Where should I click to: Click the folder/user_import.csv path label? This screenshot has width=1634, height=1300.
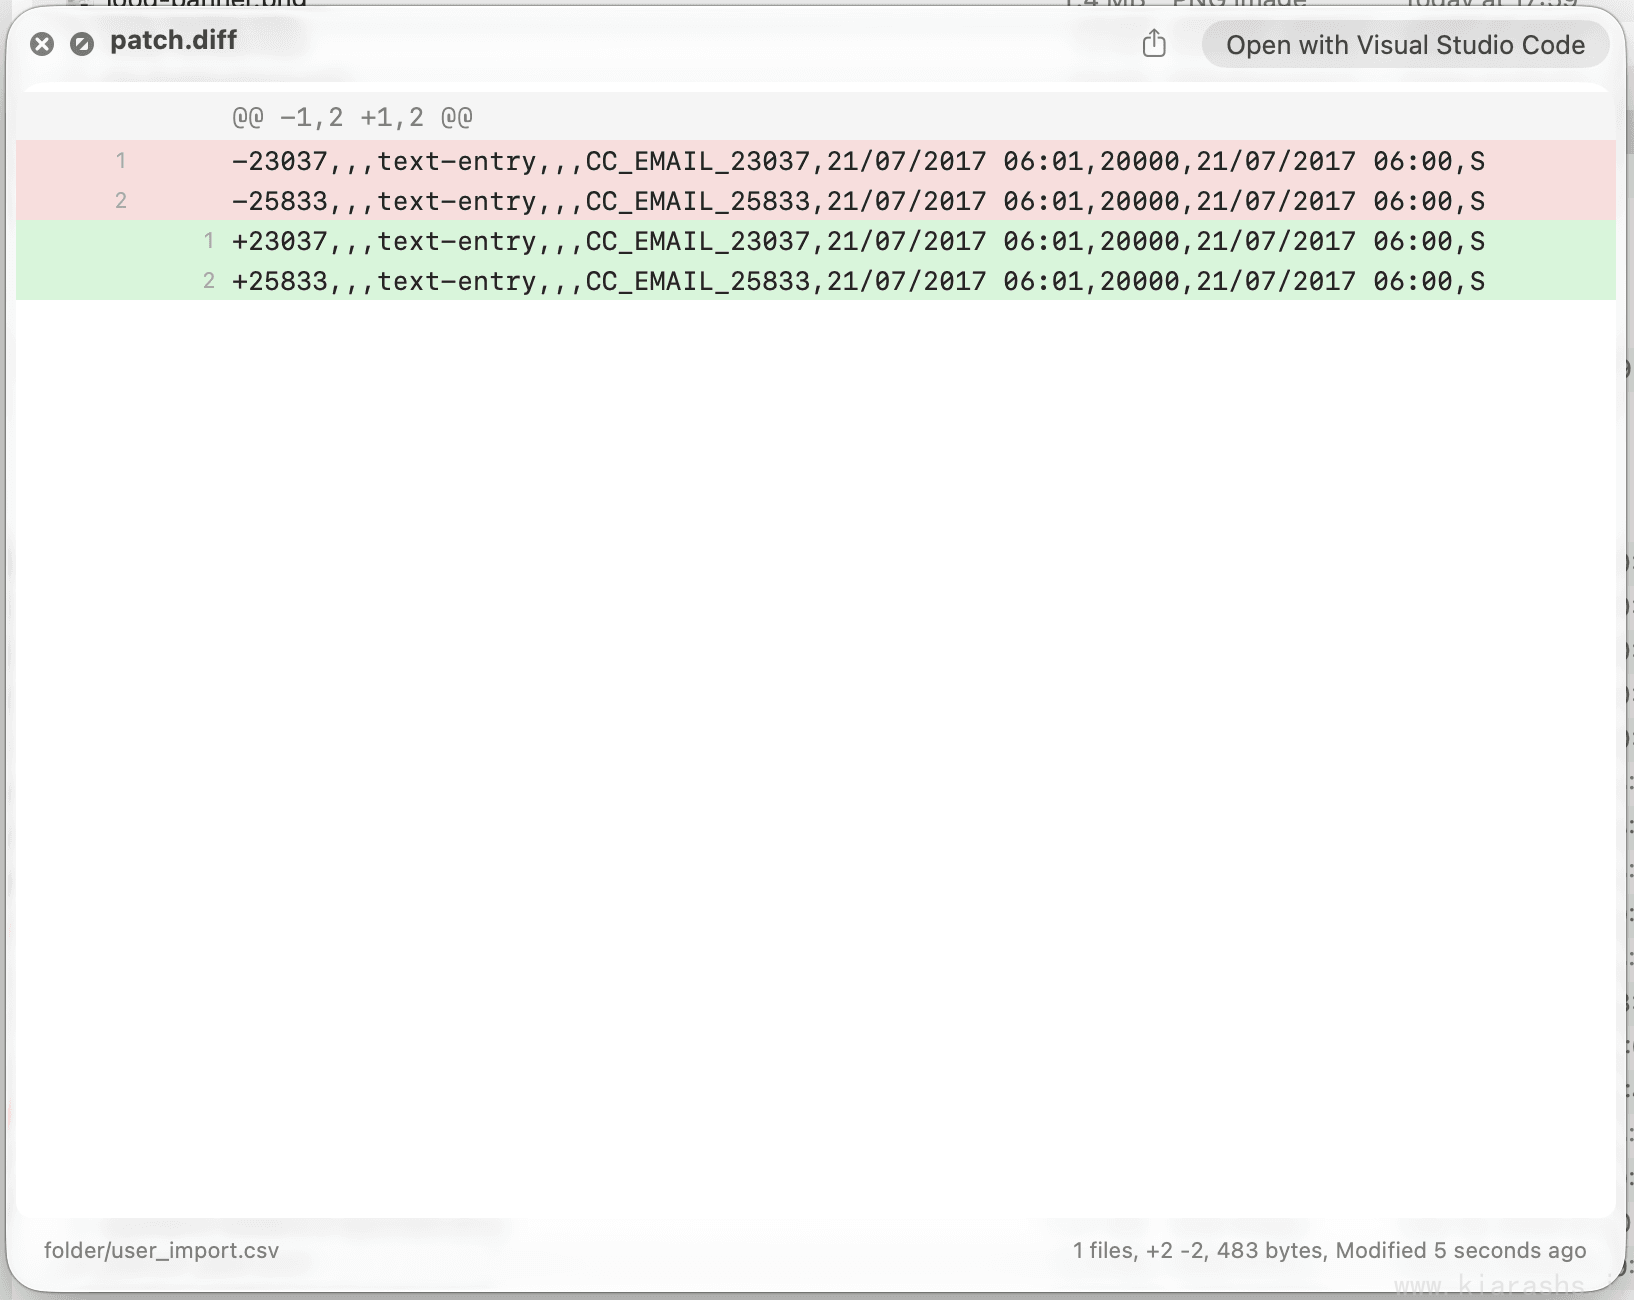(161, 1250)
